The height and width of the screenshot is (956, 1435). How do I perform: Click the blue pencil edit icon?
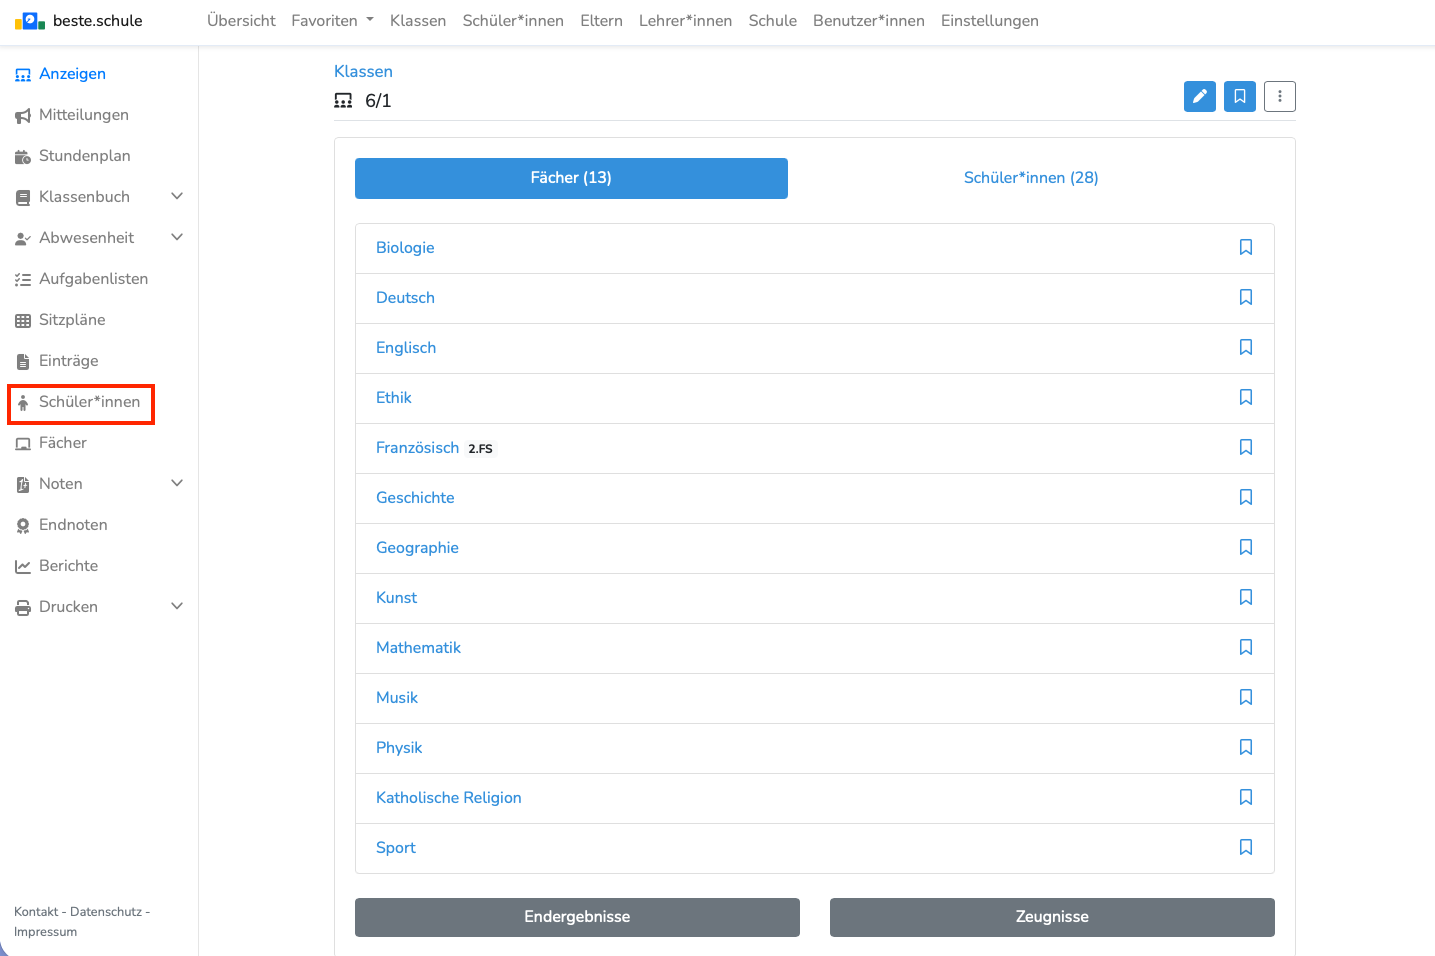tap(1199, 97)
